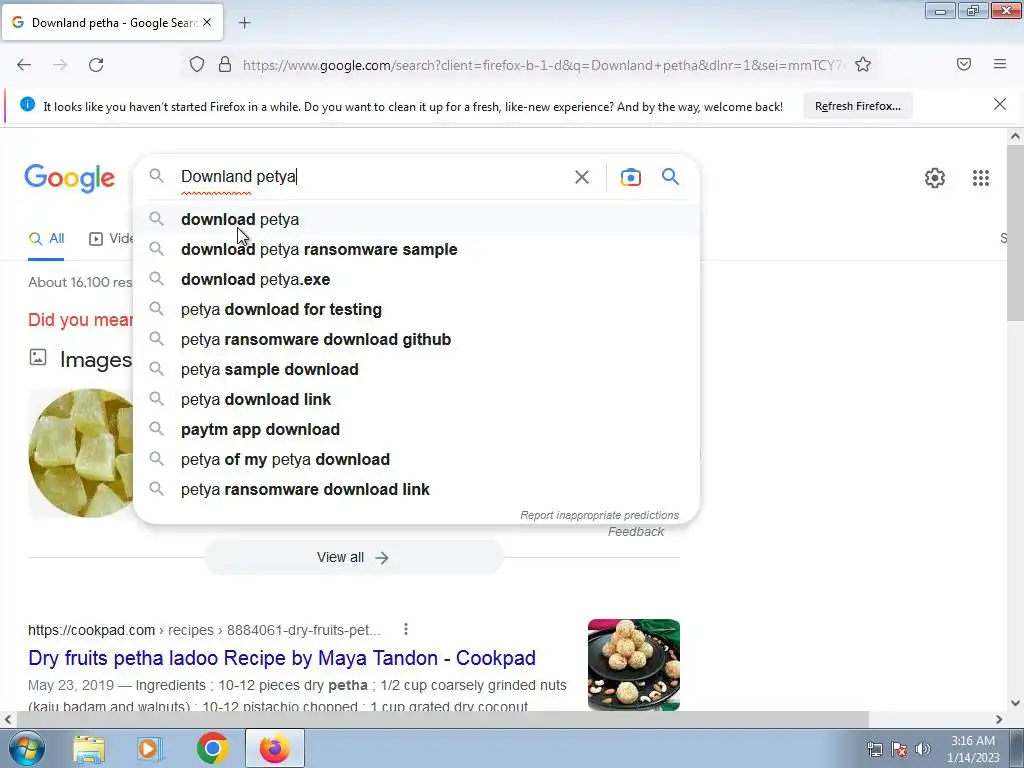This screenshot has height=768, width=1024.
Task: Go back to the previous page
Action: 24,65
